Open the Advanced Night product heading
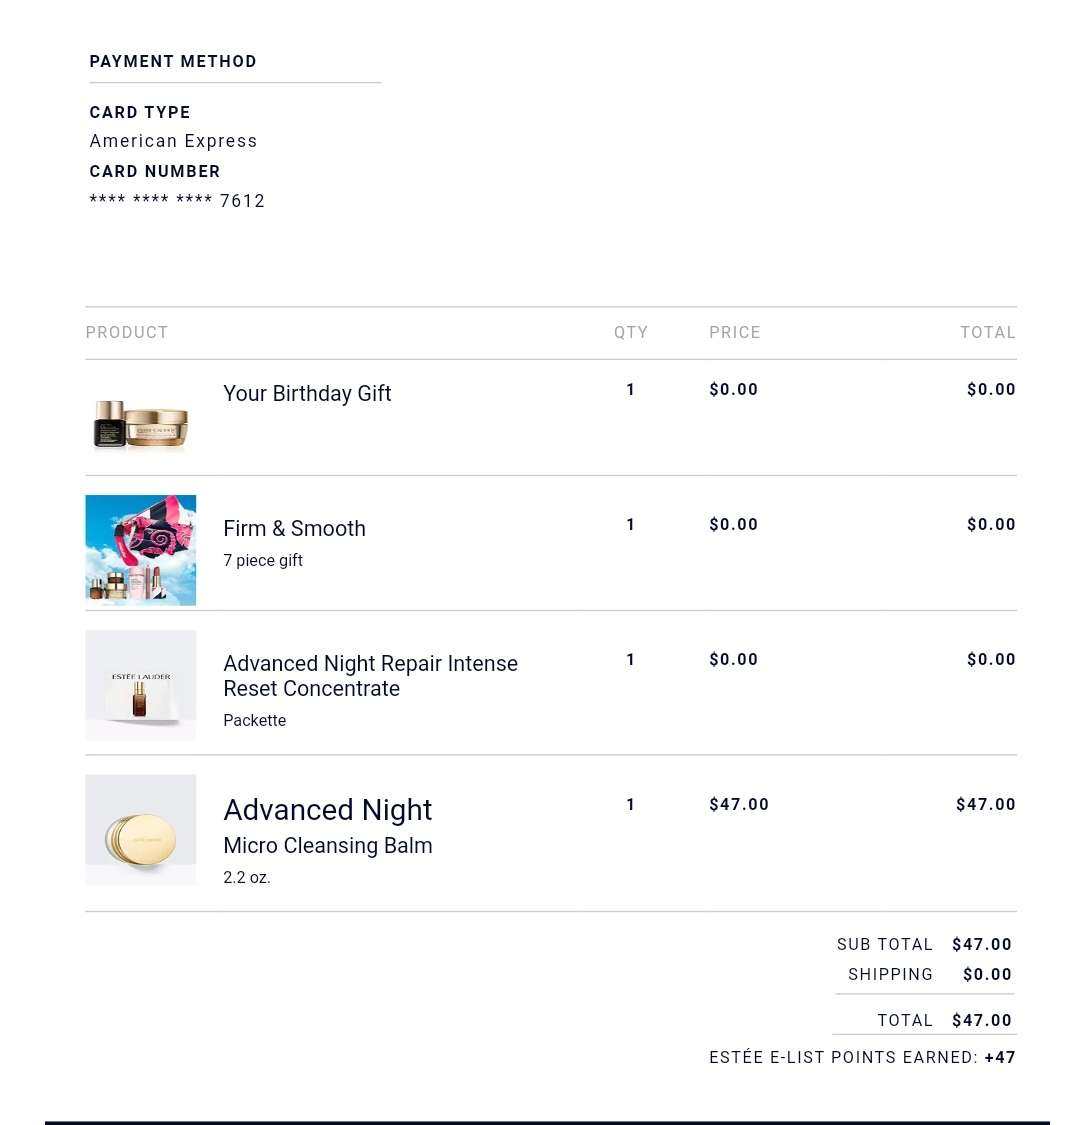Viewport: 1080px width, 1125px height. tap(327, 810)
